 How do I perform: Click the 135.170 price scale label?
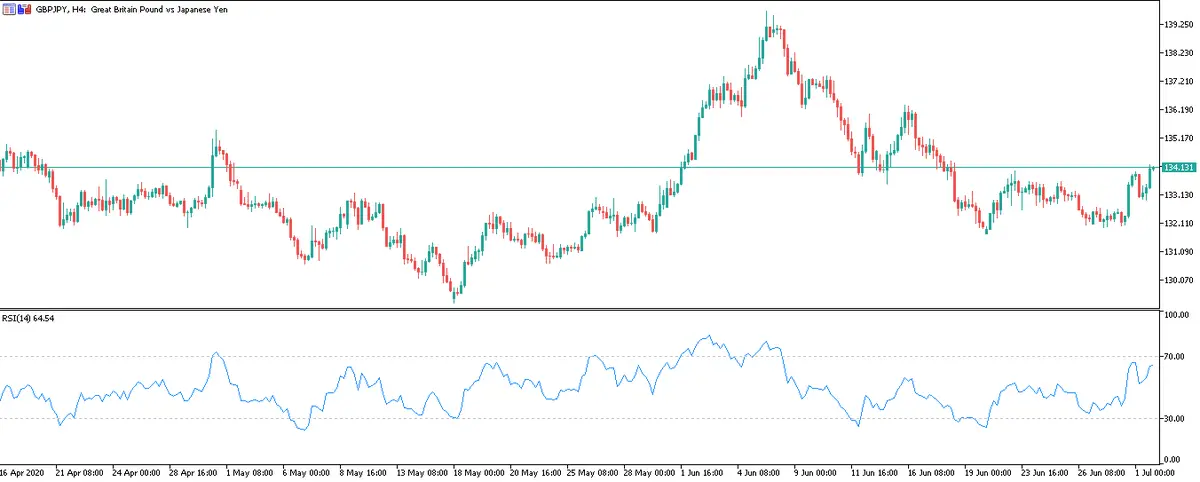[x=1178, y=138]
